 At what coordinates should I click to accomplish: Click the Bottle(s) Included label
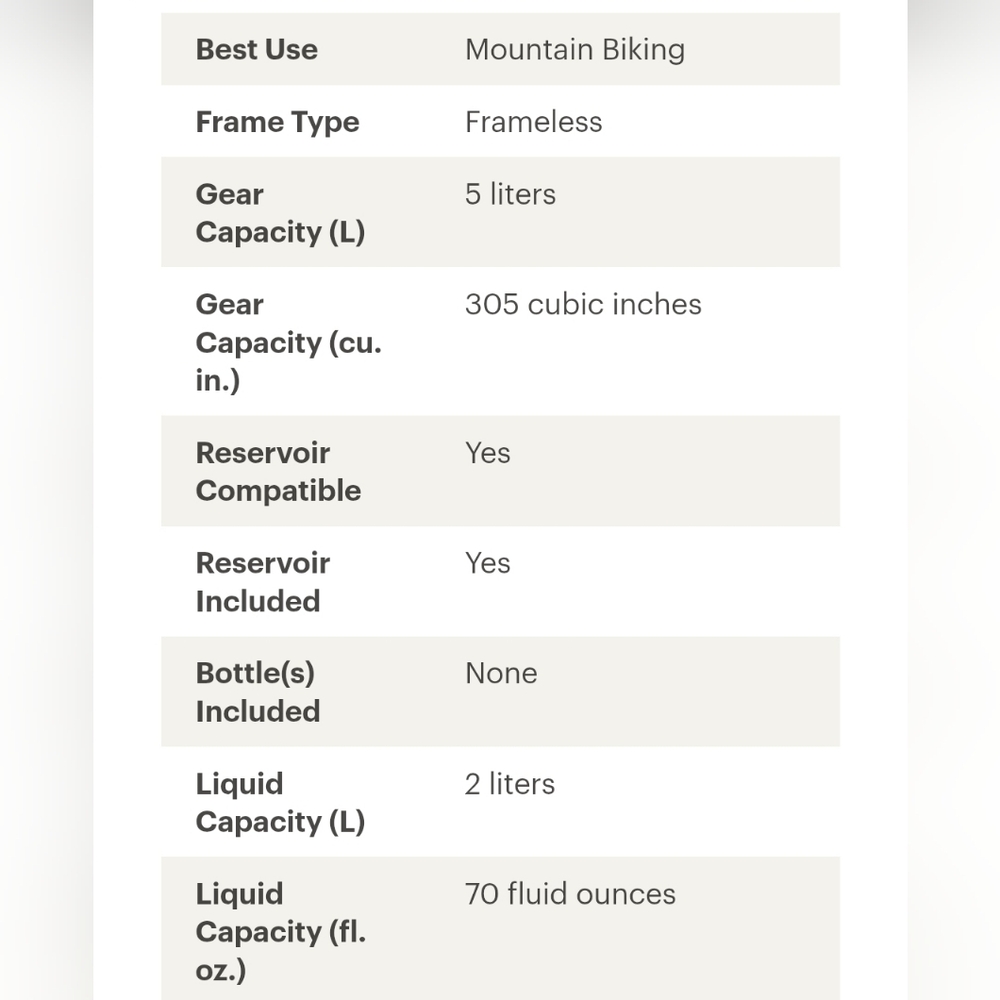tap(258, 692)
